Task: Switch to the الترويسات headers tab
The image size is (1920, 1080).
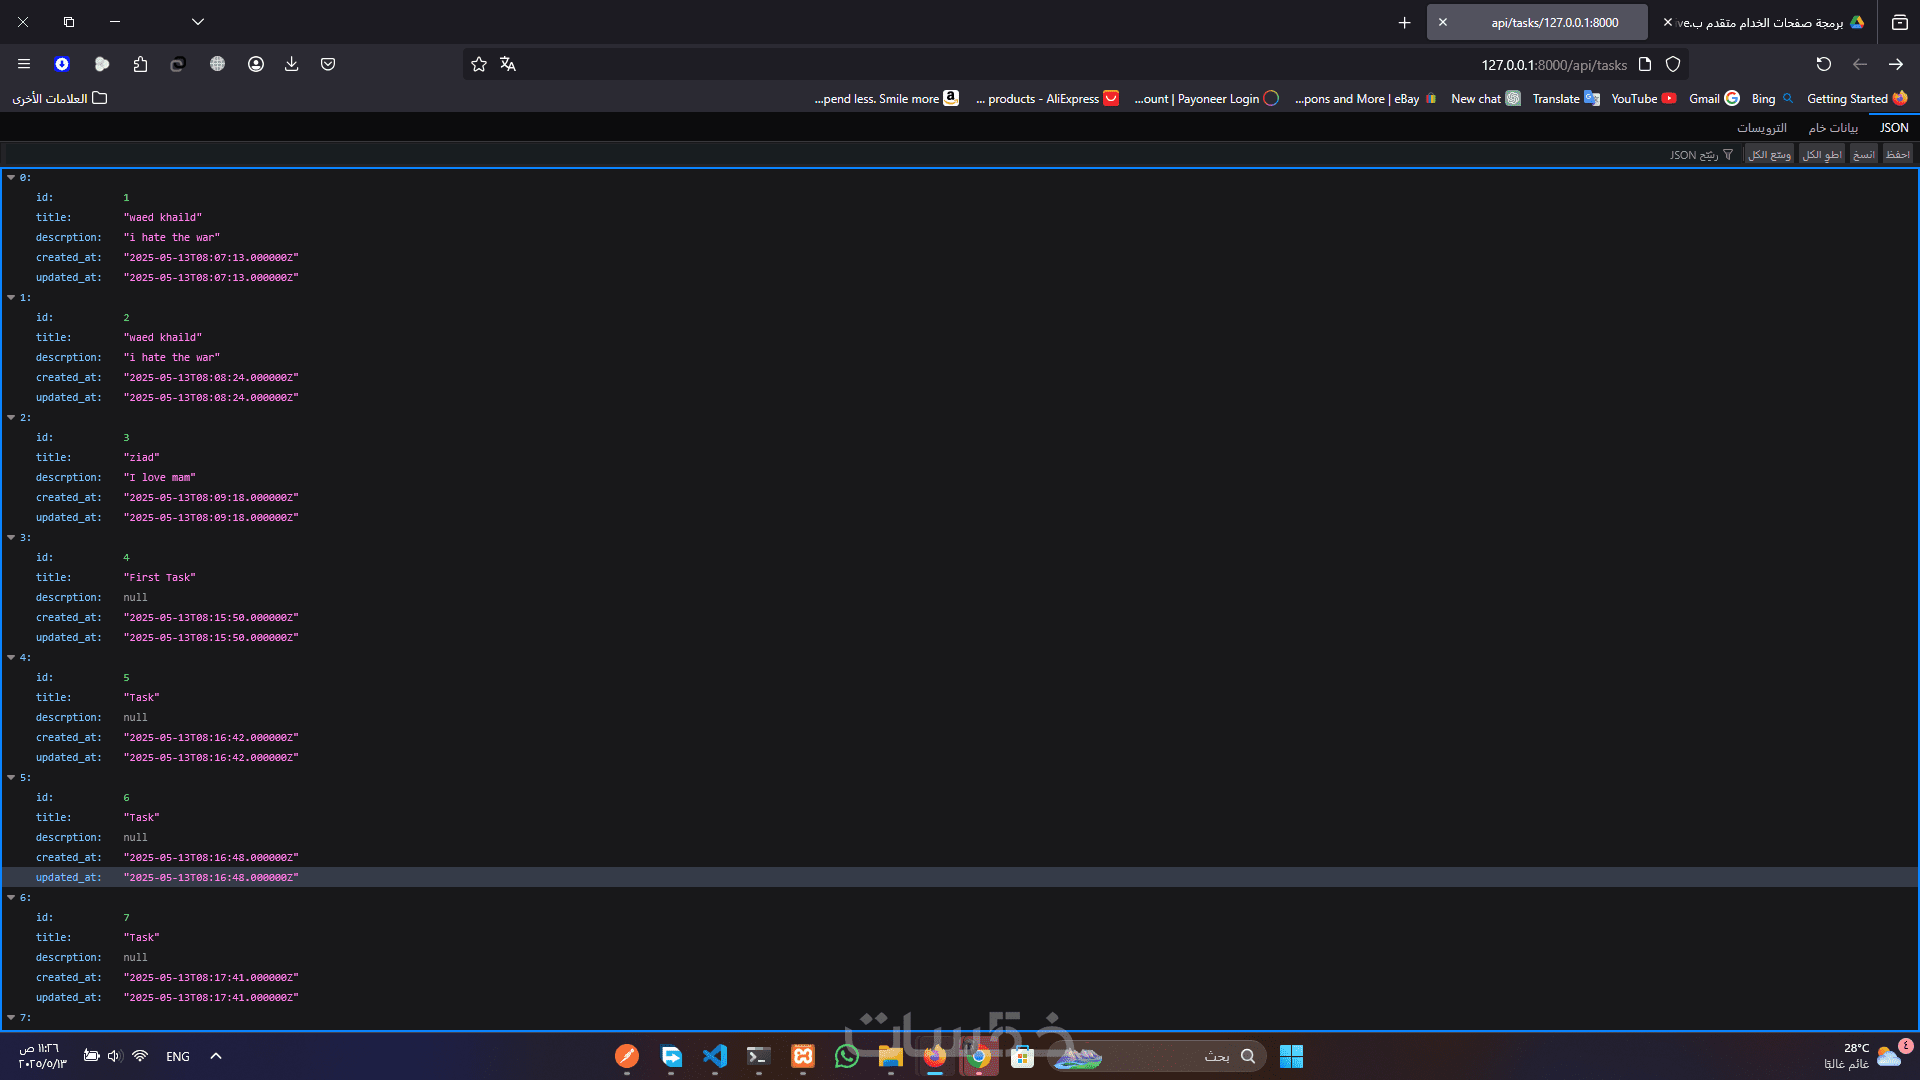Action: [x=1761, y=128]
